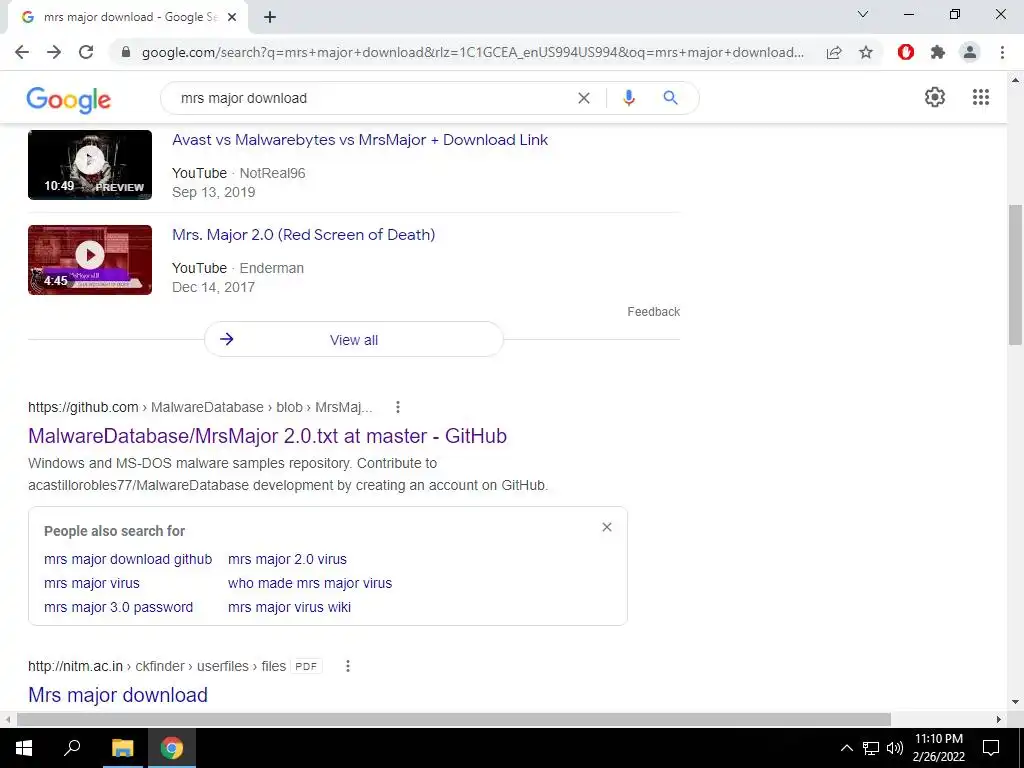
Task: Open the clock showing 11:10 PM
Action: pyautogui.click(x=938, y=748)
